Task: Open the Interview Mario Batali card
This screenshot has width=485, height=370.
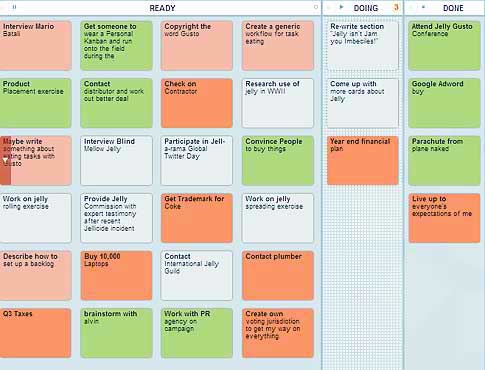Action: [35, 46]
